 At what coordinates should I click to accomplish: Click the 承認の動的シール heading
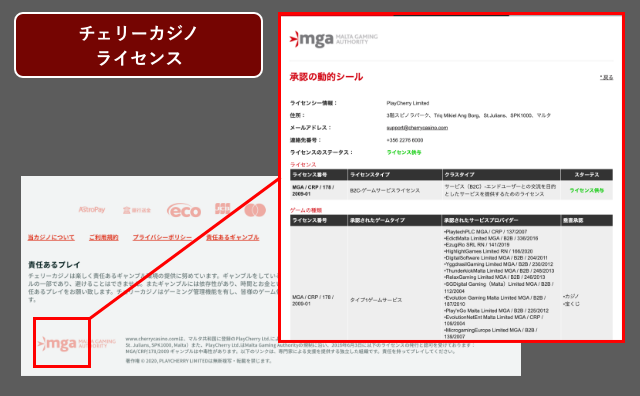[x=326, y=77]
